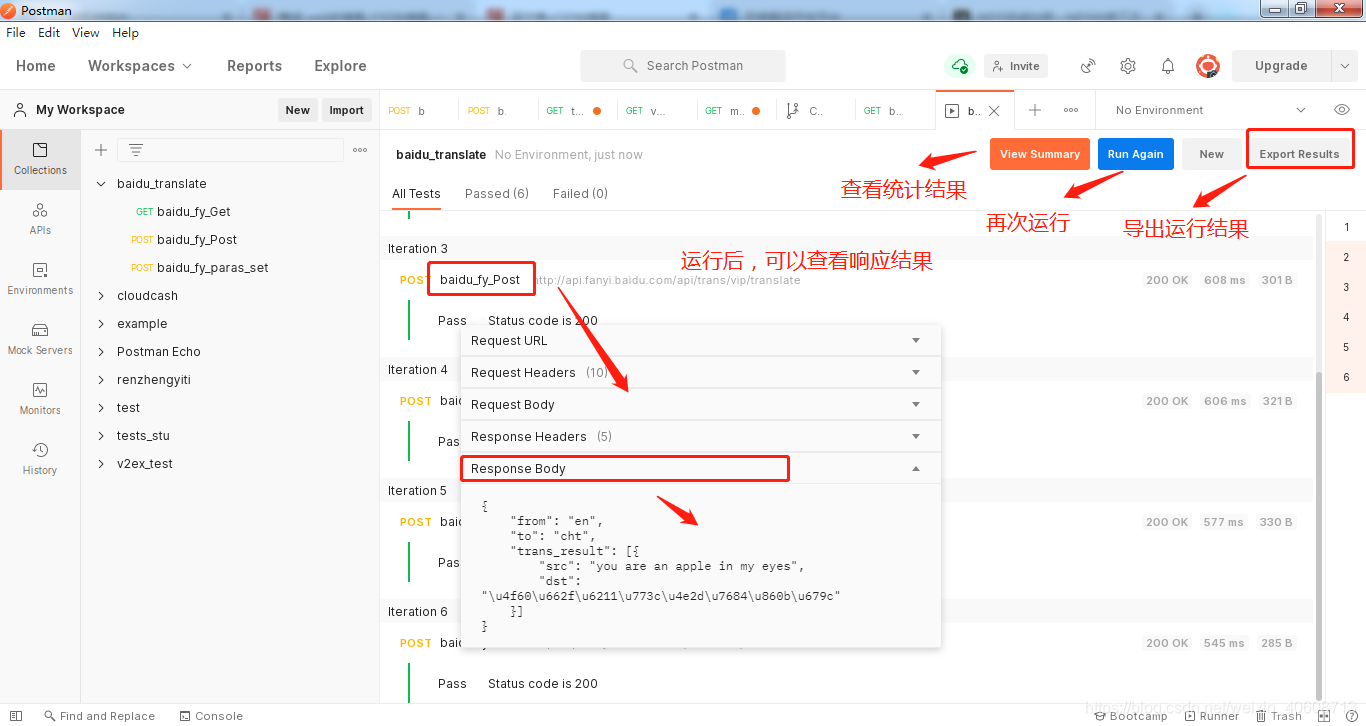The height and width of the screenshot is (726, 1366).
Task: Open the Environments sidebar panel
Action: 40,279
